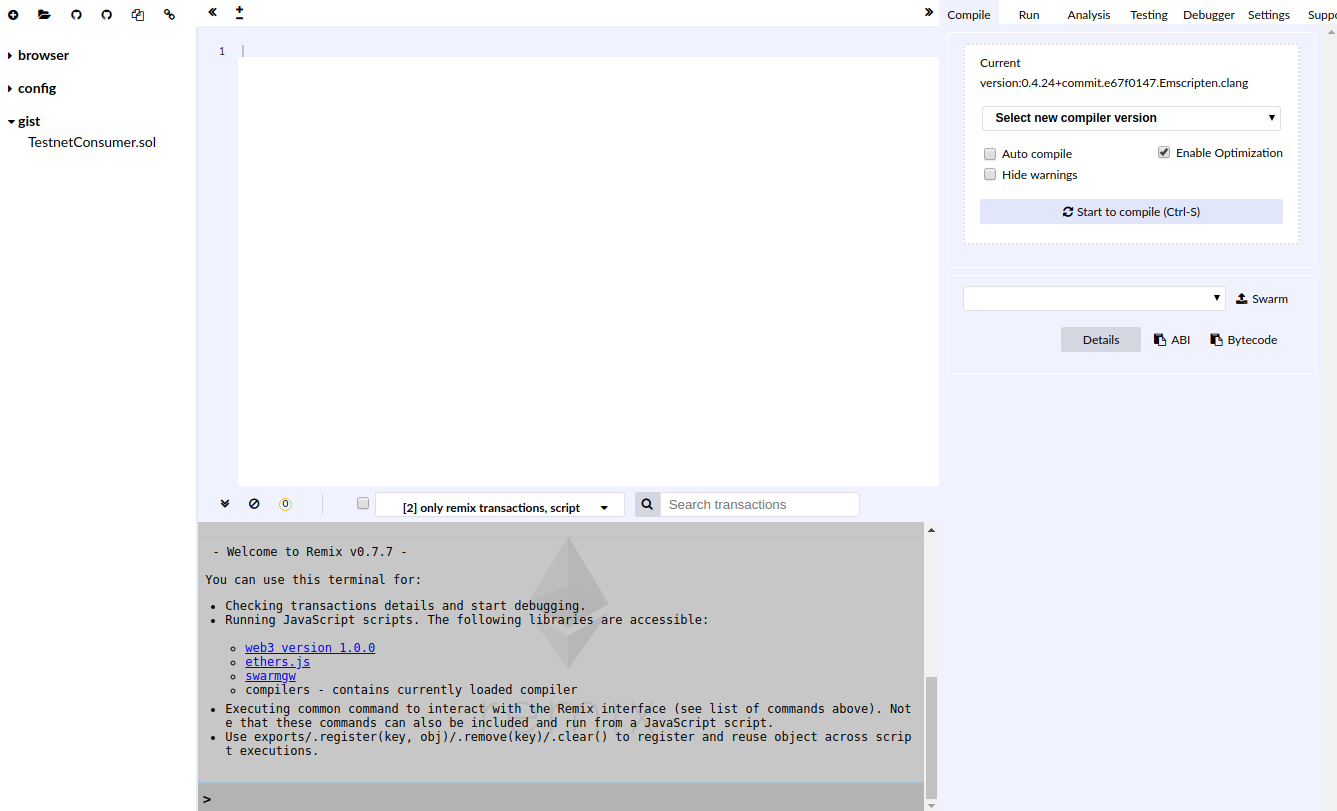The width and height of the screenshot is (1337, 811).
Task: Open the ethers.js link in terminal
Action: pyautogui.click(x=278, y=662)
